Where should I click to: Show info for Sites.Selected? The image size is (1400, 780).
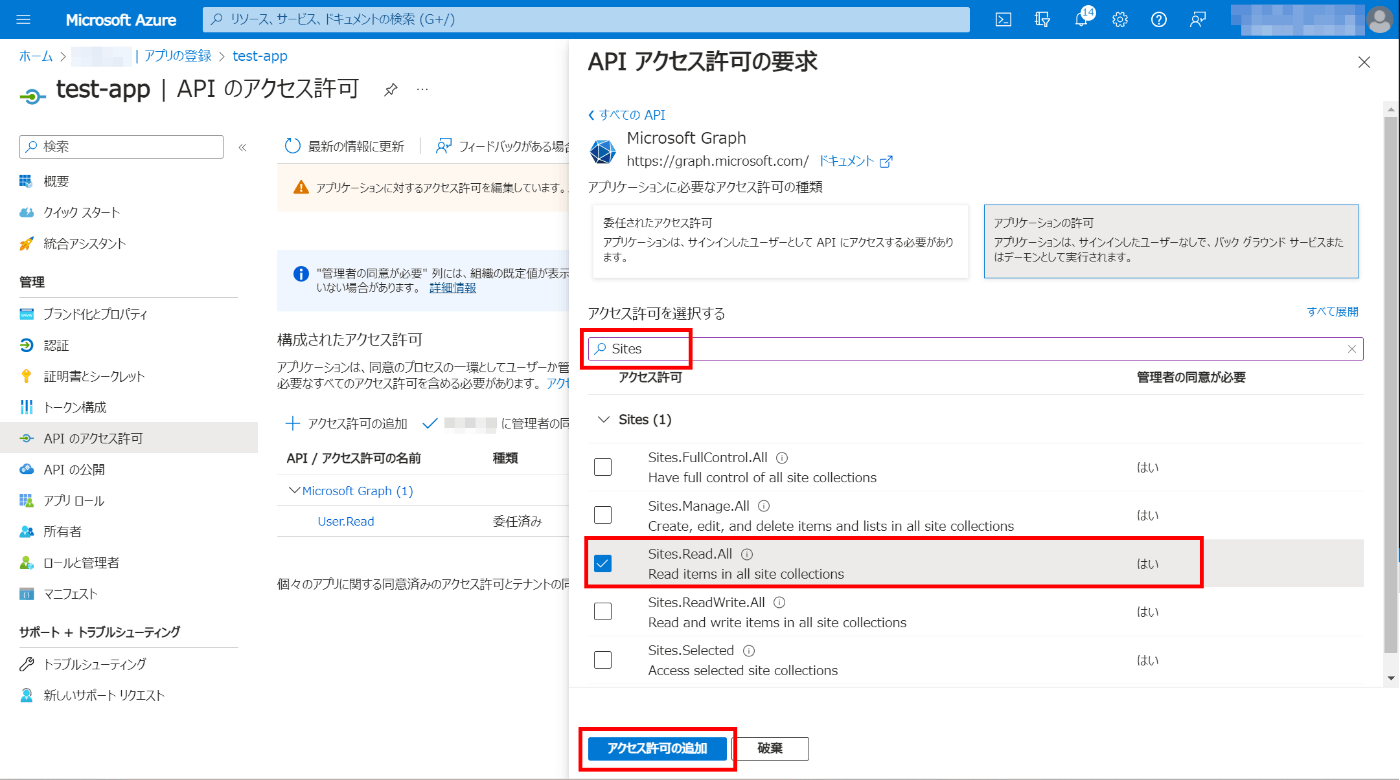click(749, 650)
